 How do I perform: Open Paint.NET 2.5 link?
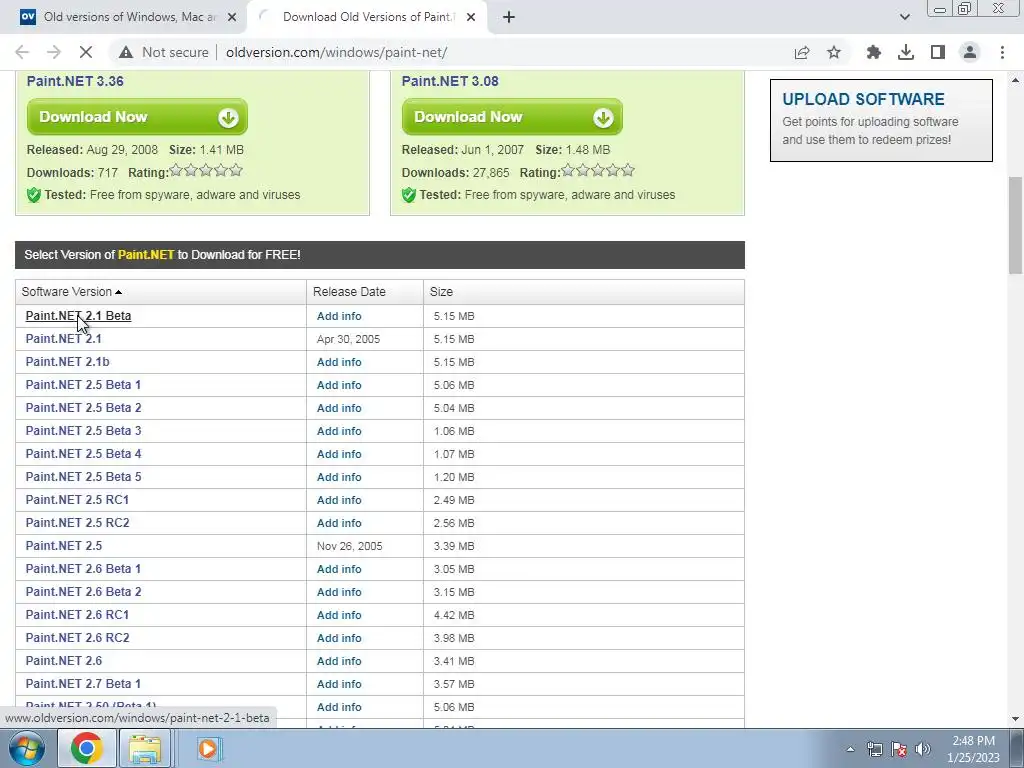[63, 546]
